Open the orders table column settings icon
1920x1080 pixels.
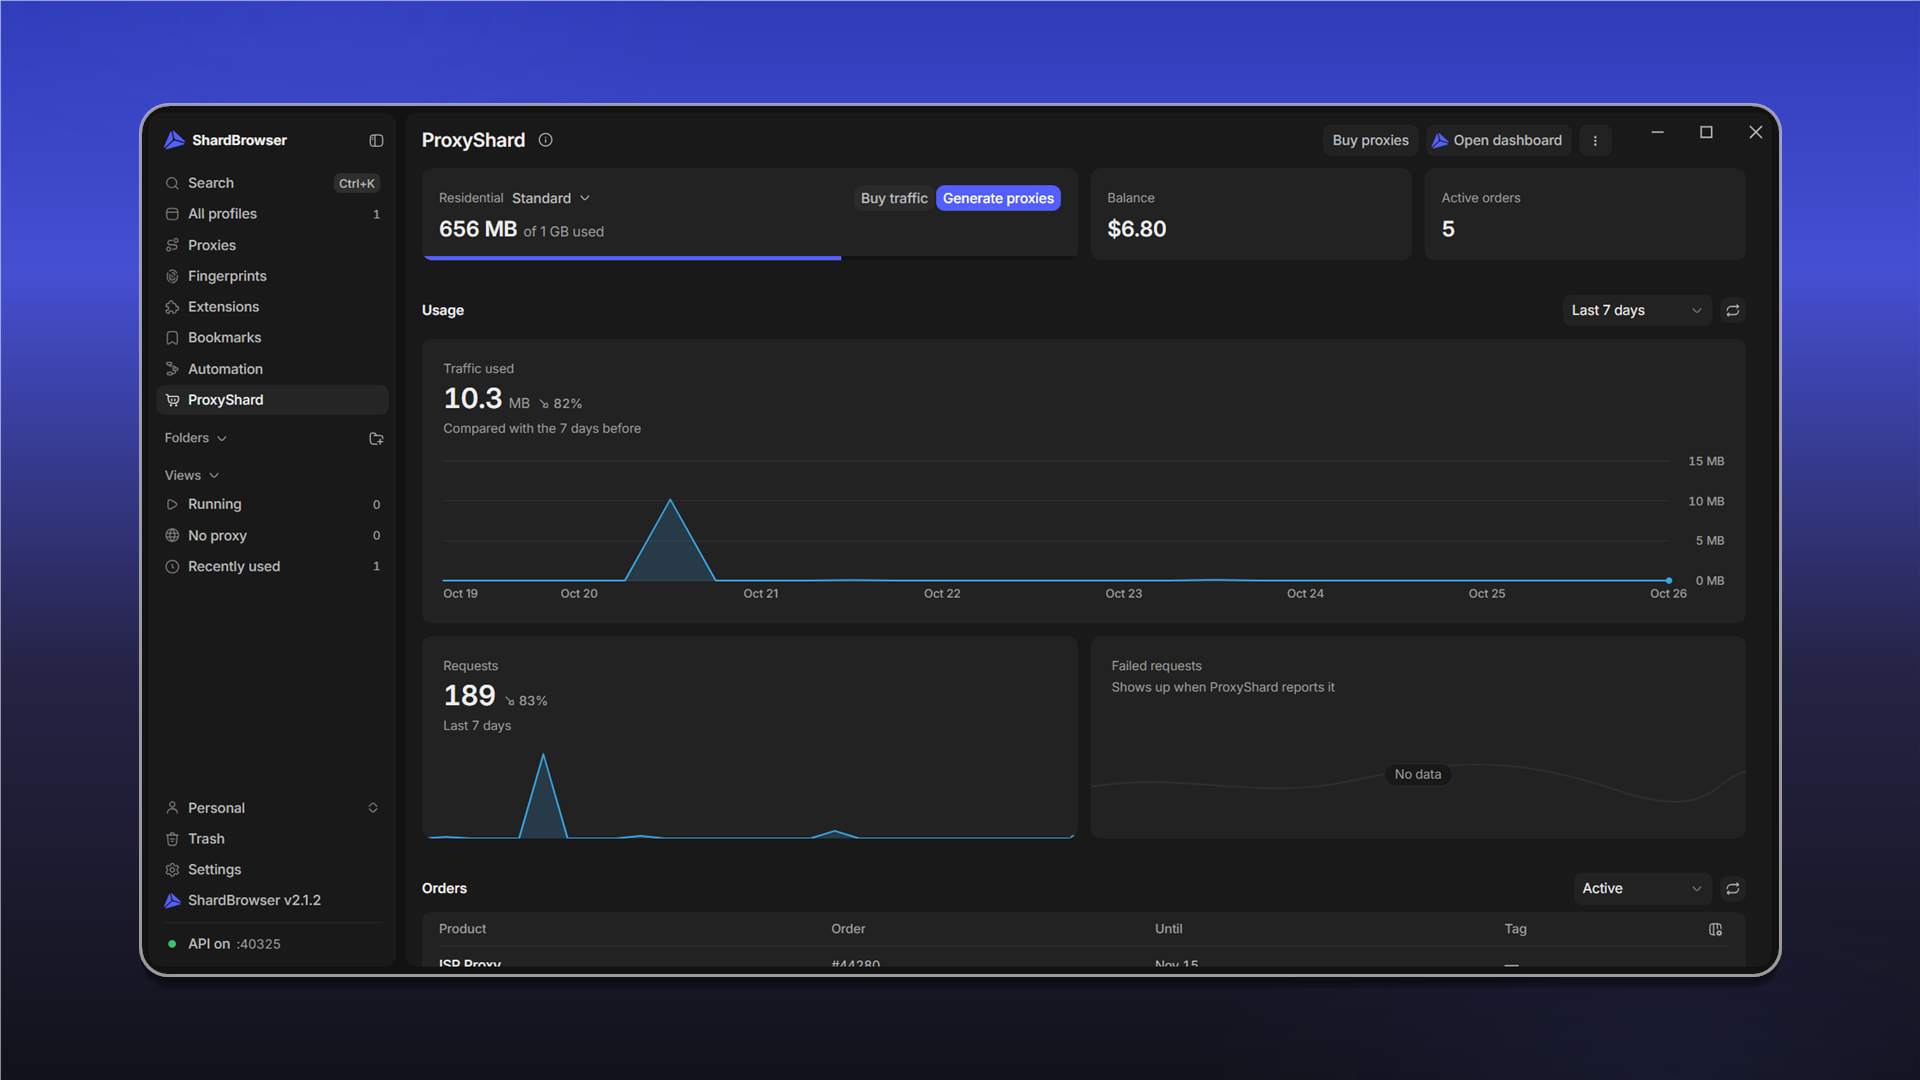click(x=1716, y=930)
